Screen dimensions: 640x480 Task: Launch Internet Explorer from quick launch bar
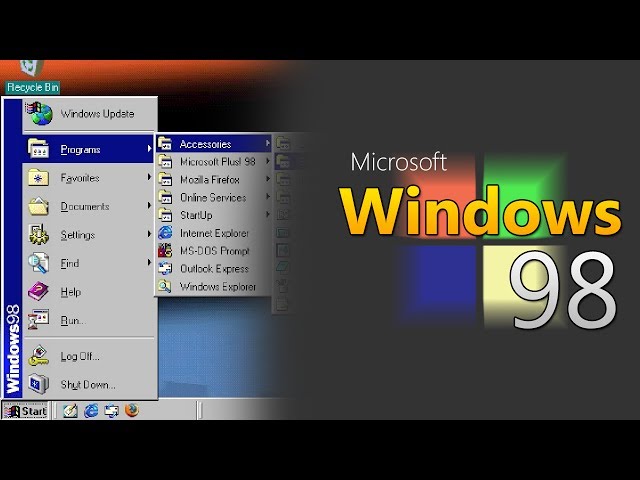(91, 411)
